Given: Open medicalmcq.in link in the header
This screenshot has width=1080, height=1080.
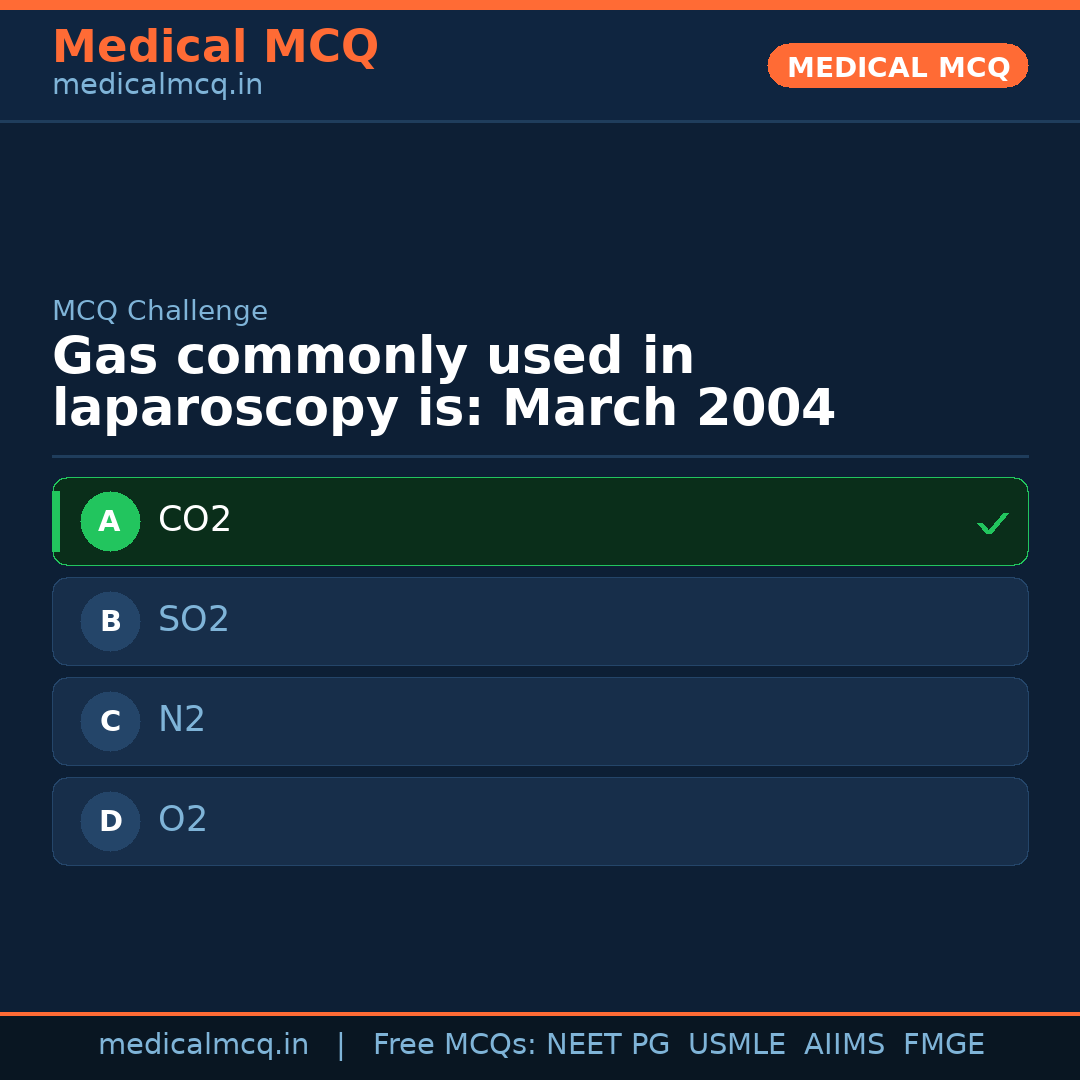Looking at the screenshot, I should [x=157, y=86].
